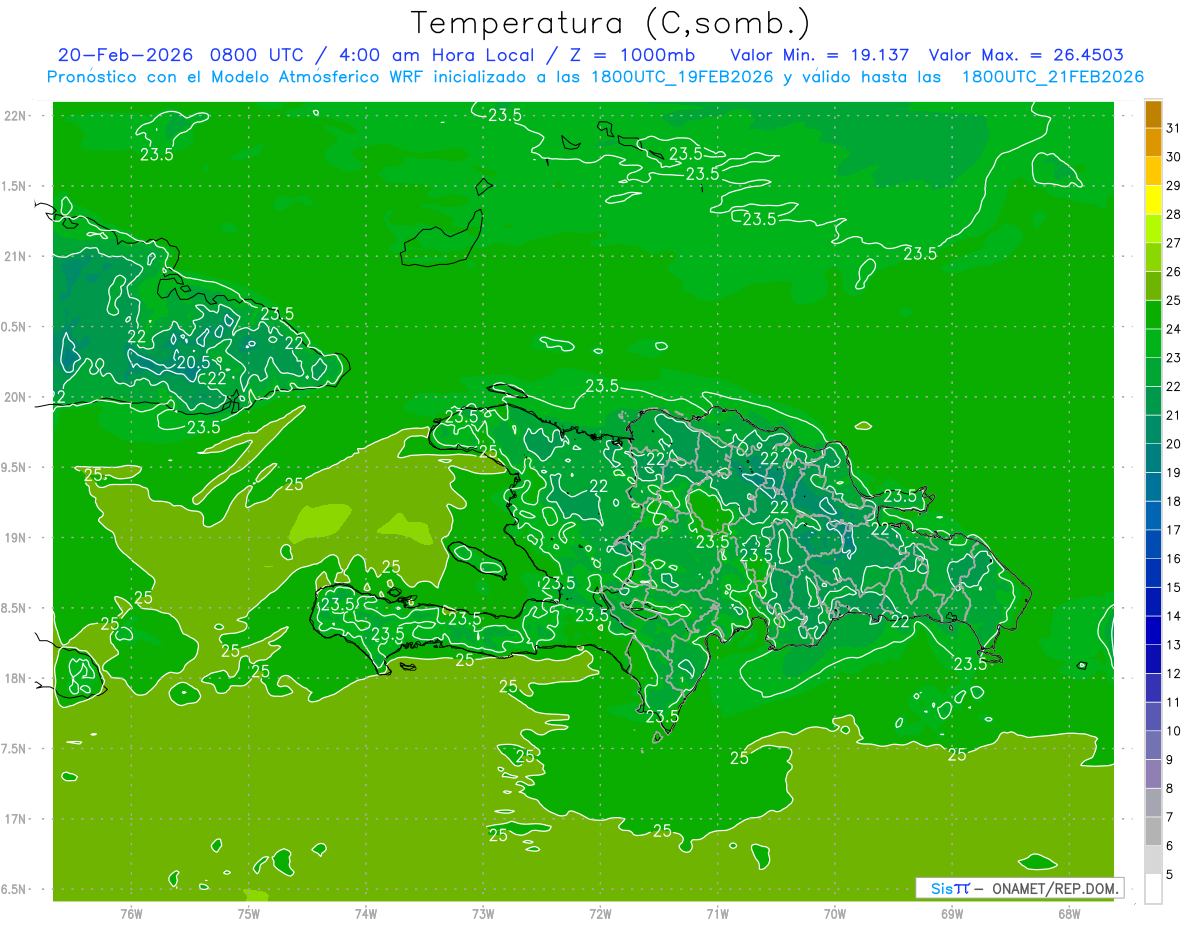Screen dimensions: 1200x927
Task: Pick the lime swatch between 26 and 27
Action: click(1153, 257)
